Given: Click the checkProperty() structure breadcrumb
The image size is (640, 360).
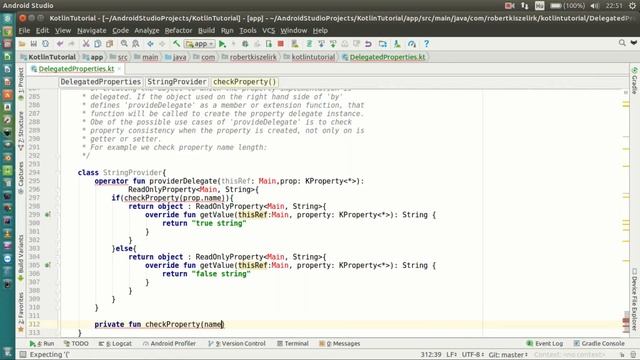Looking at the screenshot, I should (244, 82).
